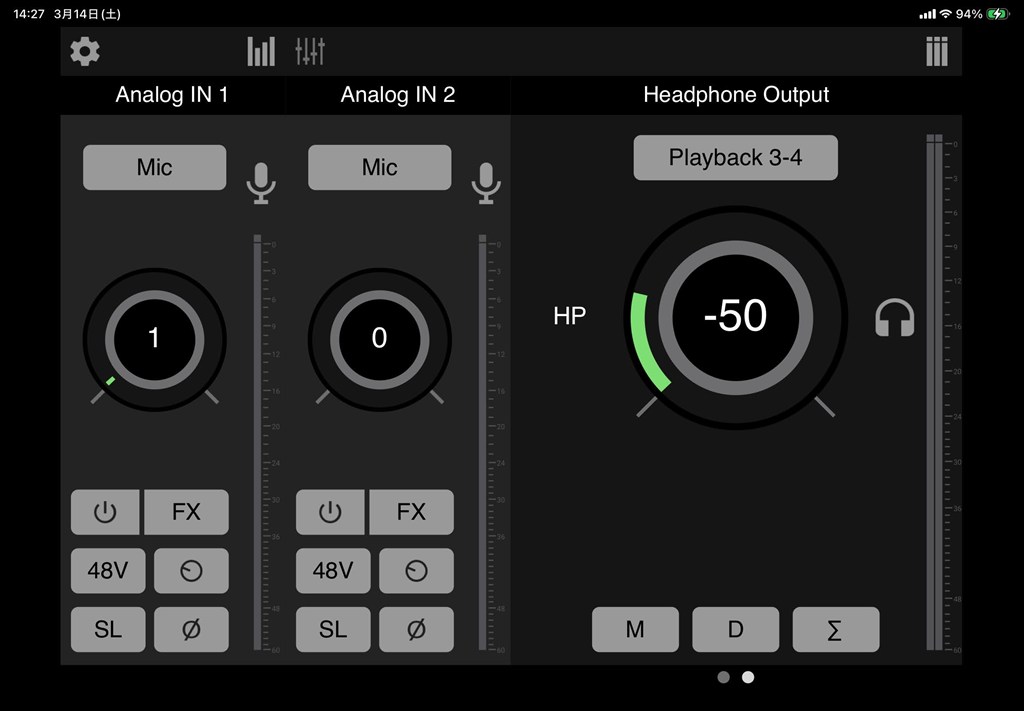Image resolution: width=1024 pixels, height=711 pixels.
Task: Toggle phase invert on Analog IN 1
Action: click(x=191, y=629)
